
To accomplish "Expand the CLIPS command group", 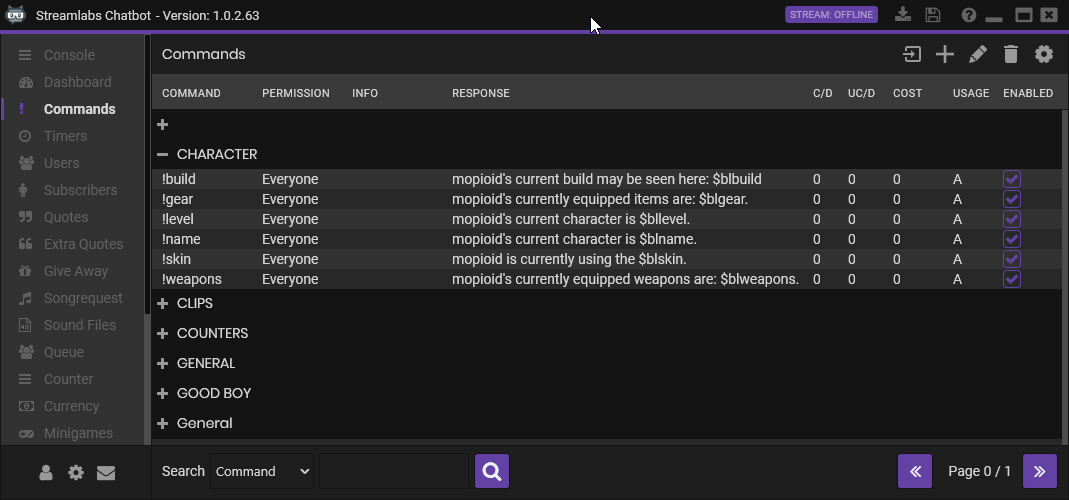I will pos(163,303).
